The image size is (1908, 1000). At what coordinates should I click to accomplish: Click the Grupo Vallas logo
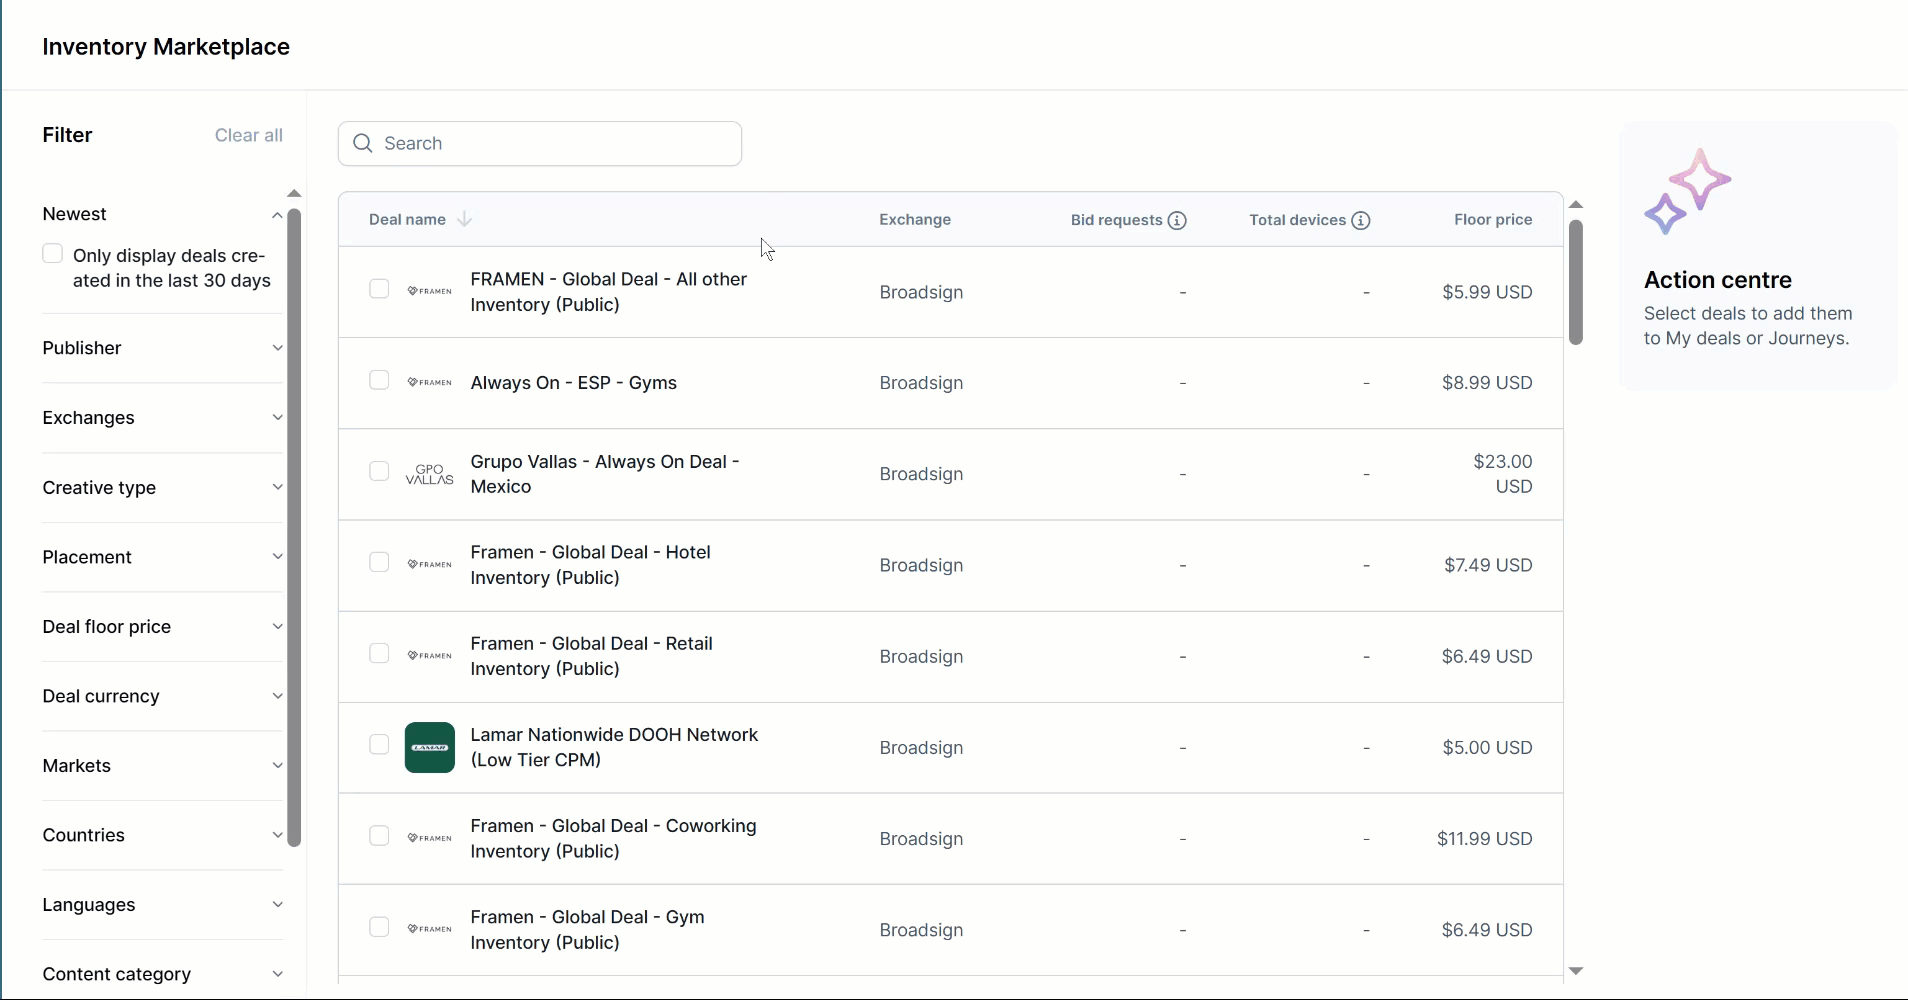(x=429, y=474)
